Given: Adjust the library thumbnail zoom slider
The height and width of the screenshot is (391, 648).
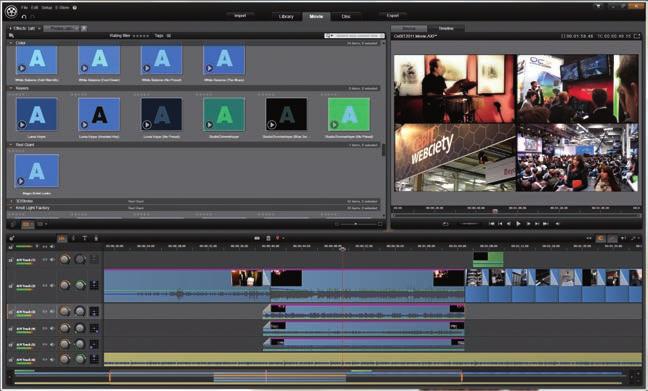Looking at the screenshot, I should 355,224.
